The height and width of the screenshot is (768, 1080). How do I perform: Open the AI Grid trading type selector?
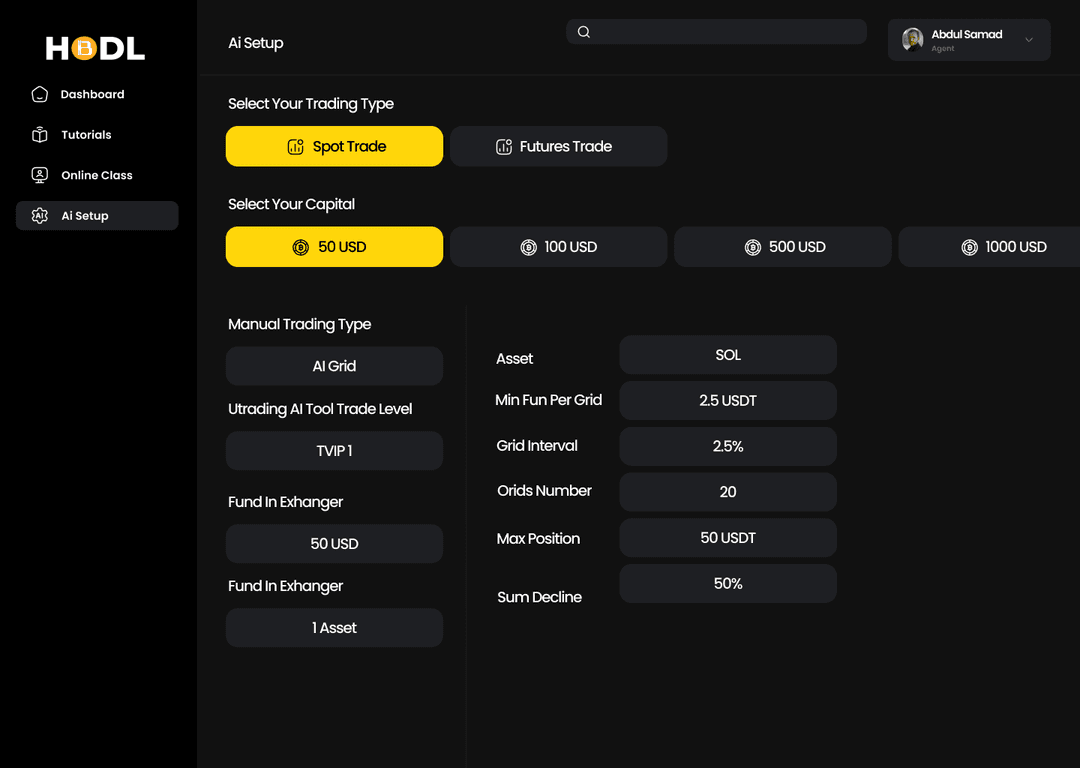334,366
